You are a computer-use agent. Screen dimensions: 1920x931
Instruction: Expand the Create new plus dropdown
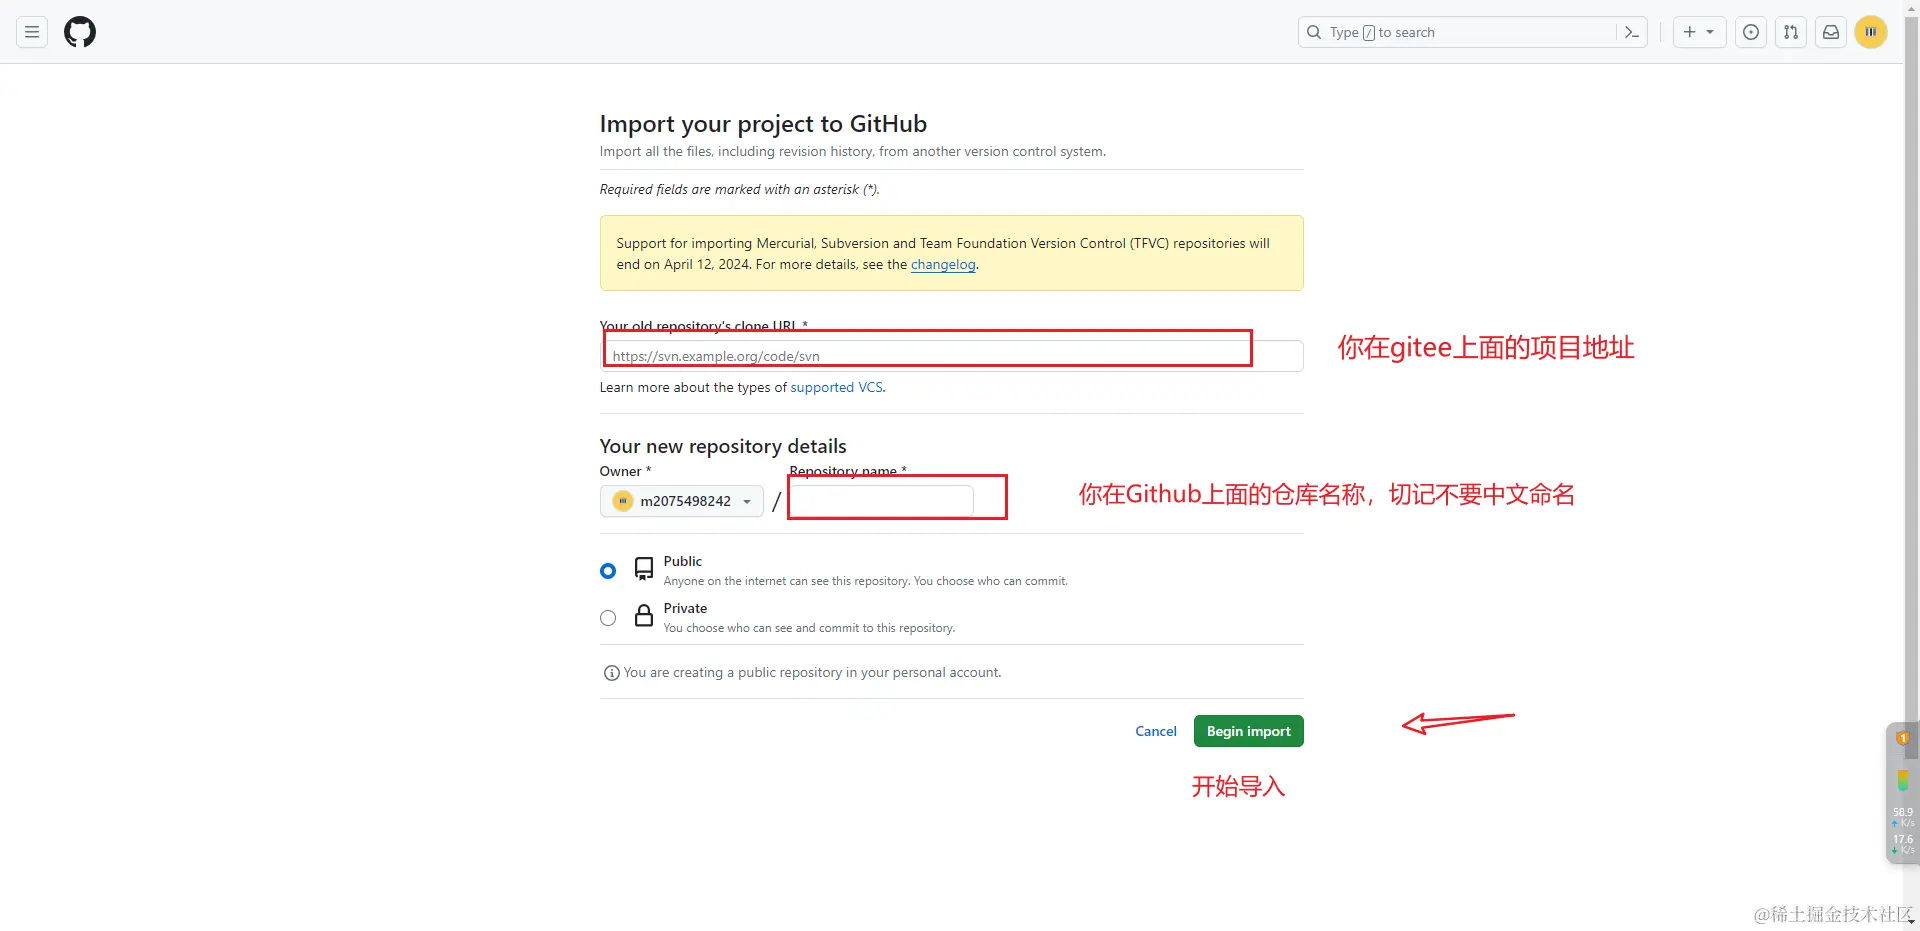(1699, 32)
